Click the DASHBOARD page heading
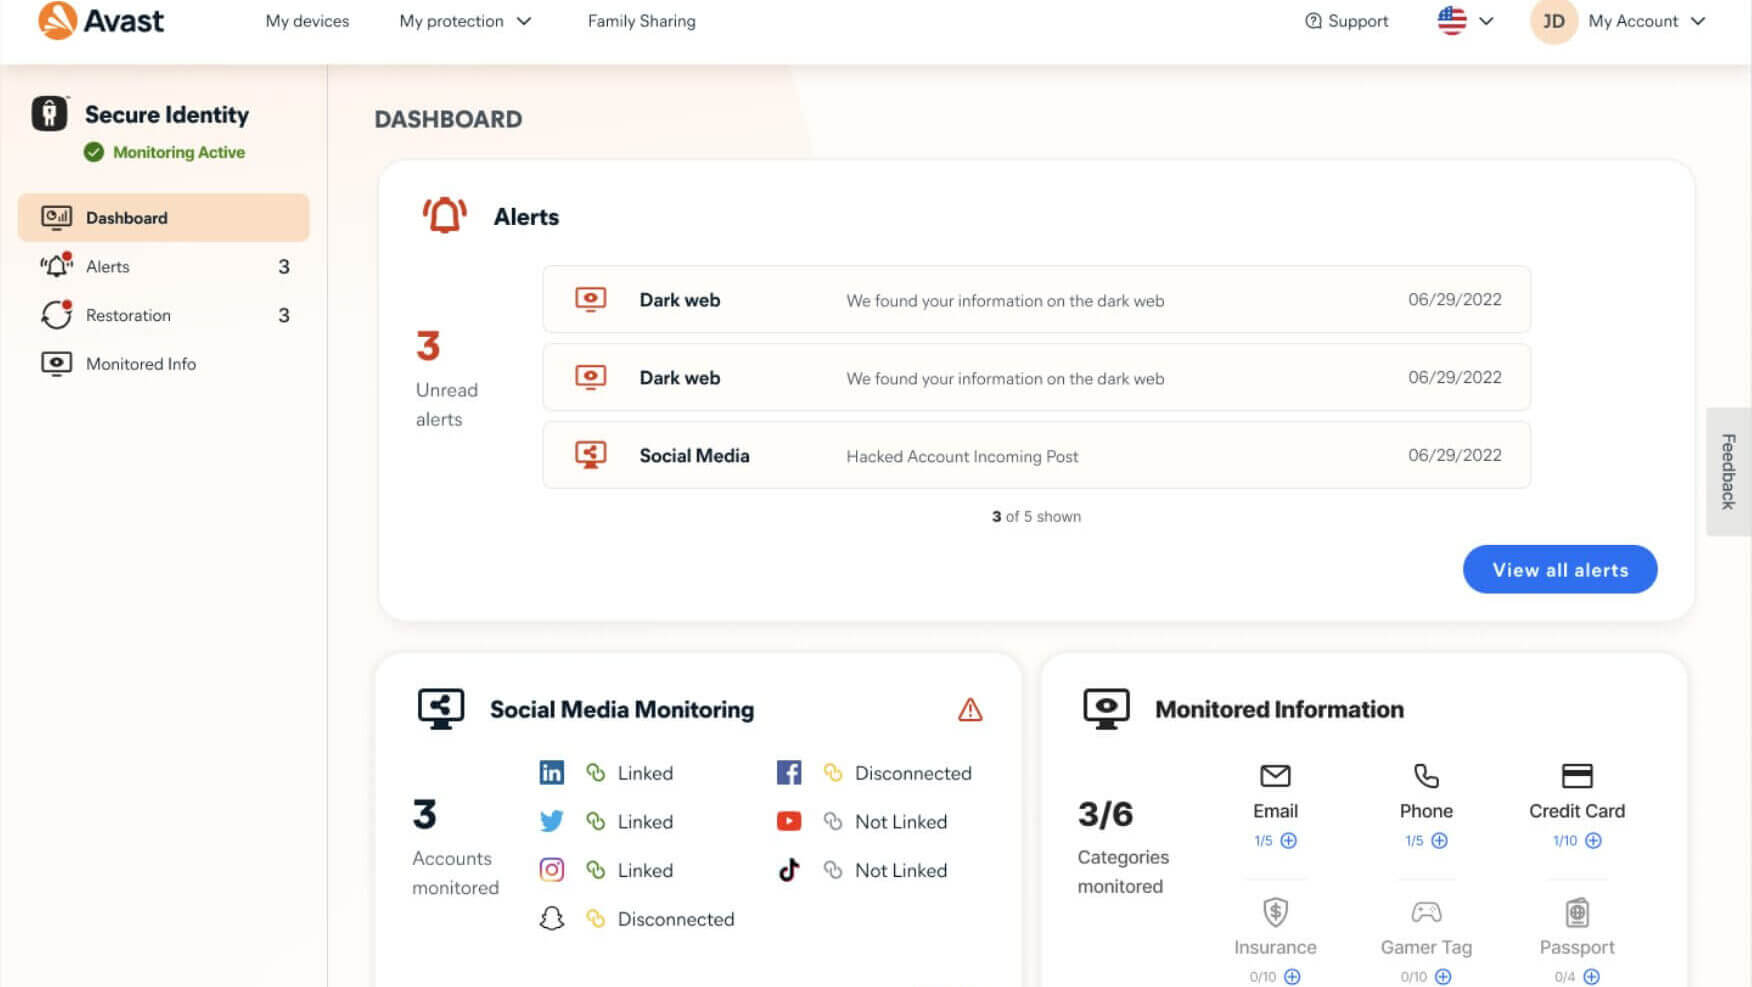 [x=448, y=119]
